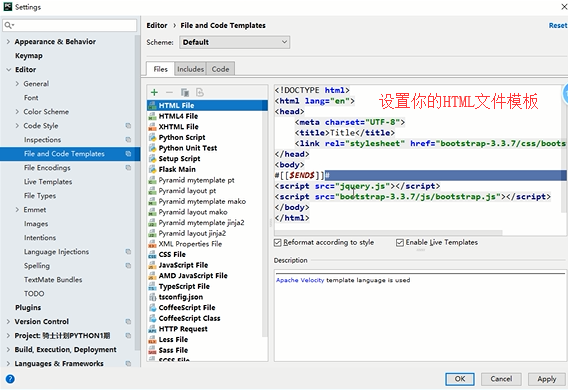Click the reset template icon in the toolbar

[x=200, y=92]
